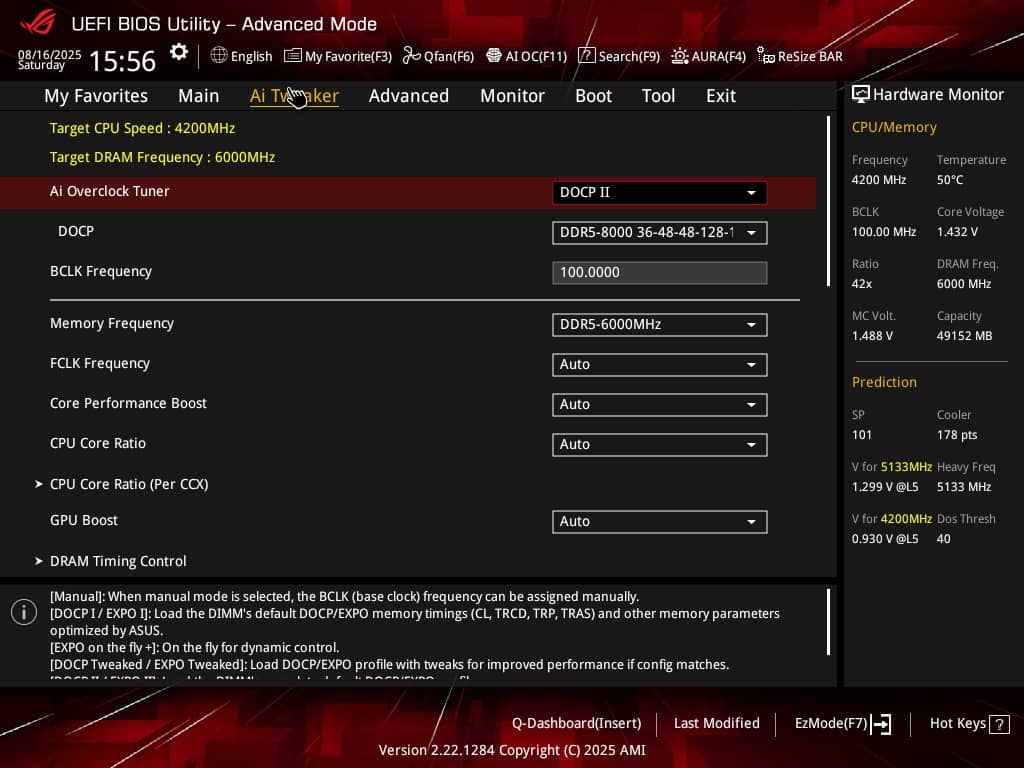Click the MC Volt. 1.488 V value
This screenshot has height=768, width=1024.
[x=872, y=336]
